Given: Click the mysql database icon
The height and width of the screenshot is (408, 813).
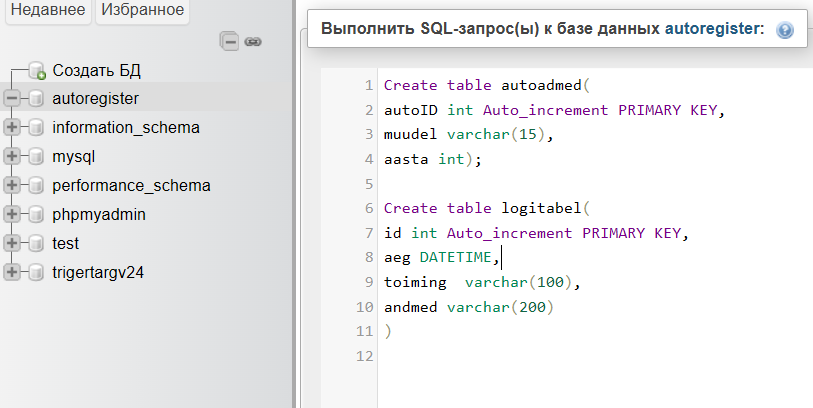Looking at the screenshot, I should point(35,157).
